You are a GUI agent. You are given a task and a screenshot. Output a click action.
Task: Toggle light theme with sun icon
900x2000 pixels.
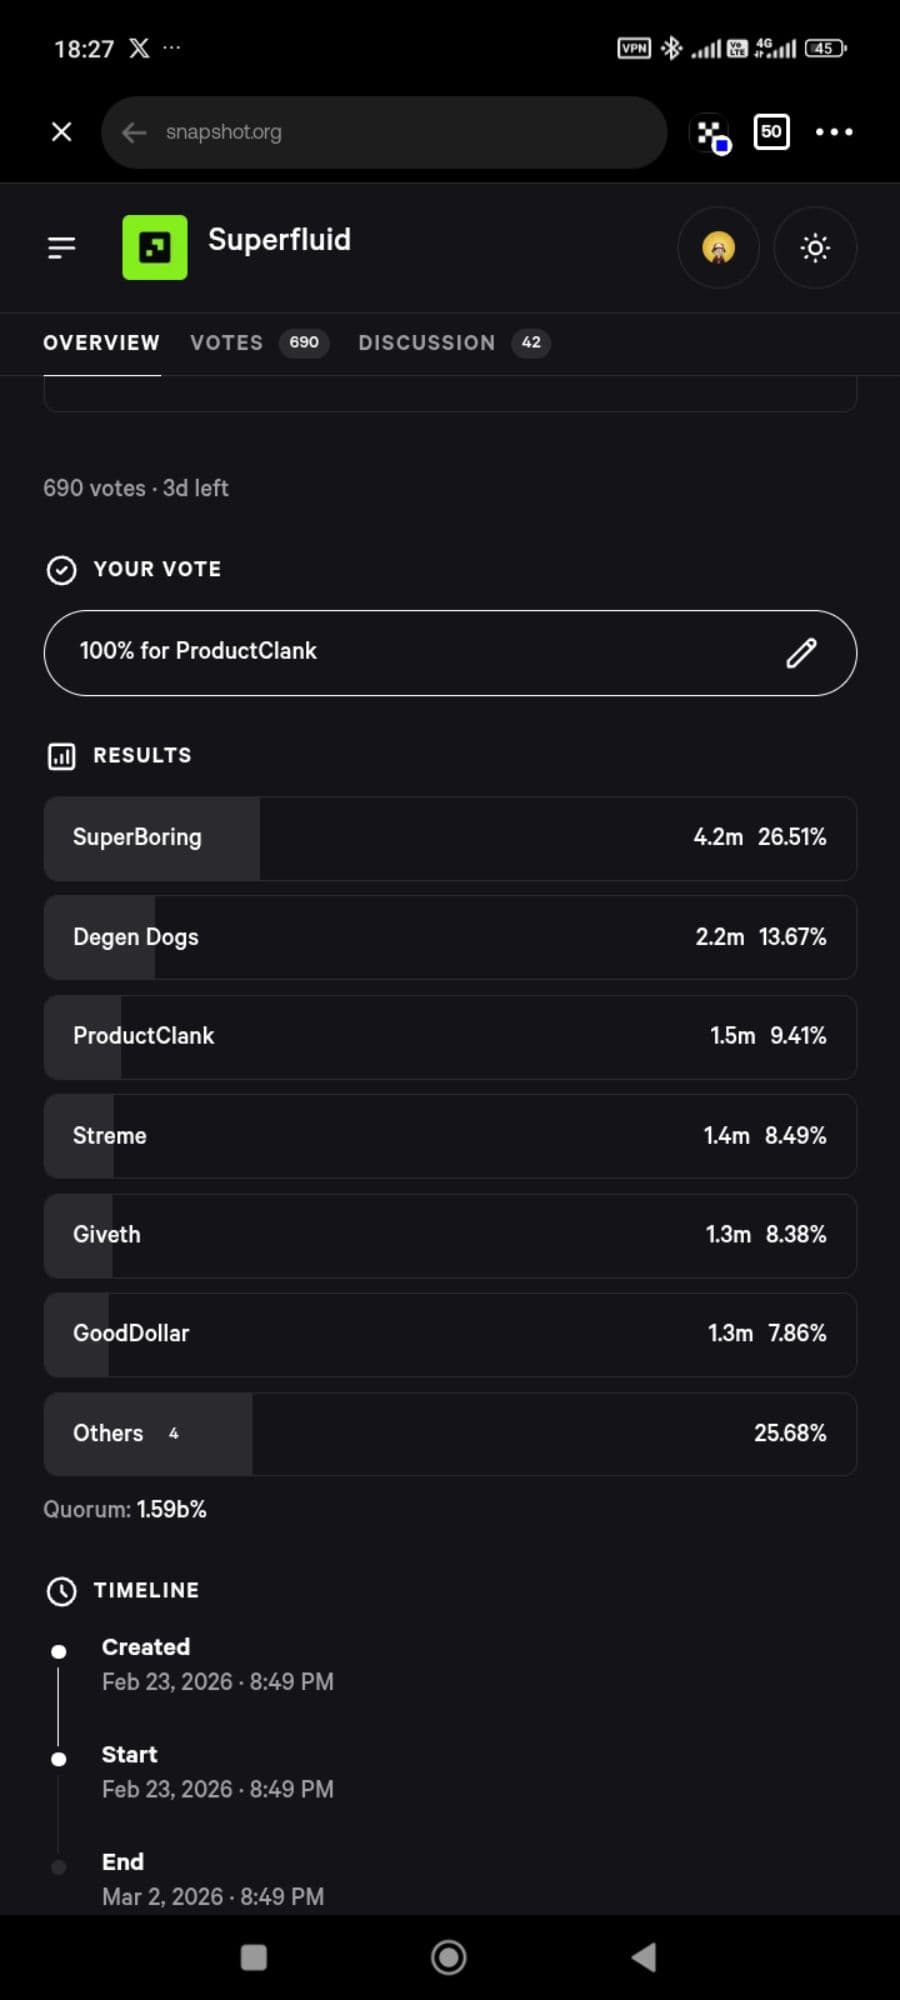coord(815,247)
